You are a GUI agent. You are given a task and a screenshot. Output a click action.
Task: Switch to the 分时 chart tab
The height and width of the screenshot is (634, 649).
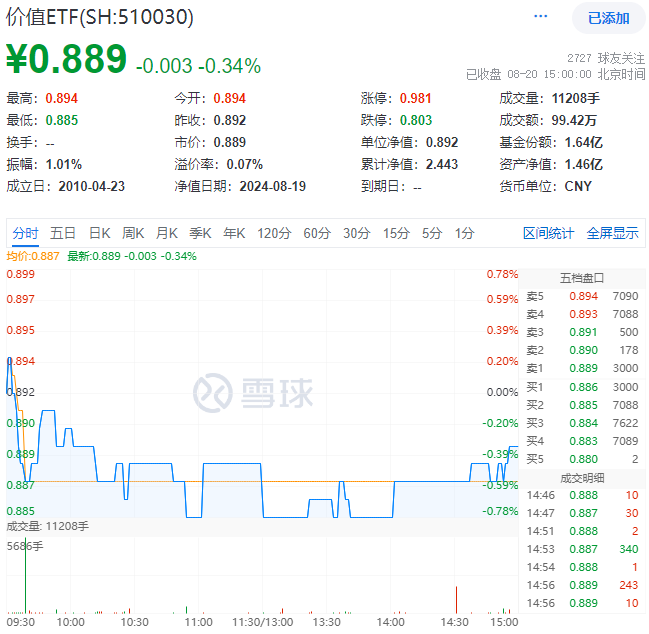point(25,233)
